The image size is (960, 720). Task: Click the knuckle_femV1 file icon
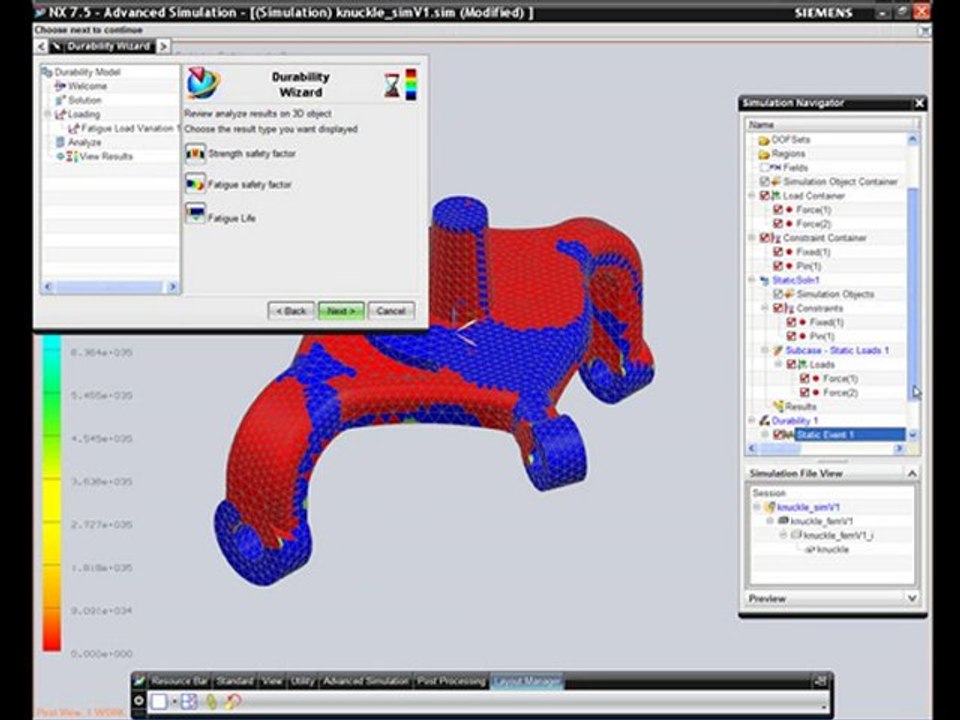click(x=783, y=521)
